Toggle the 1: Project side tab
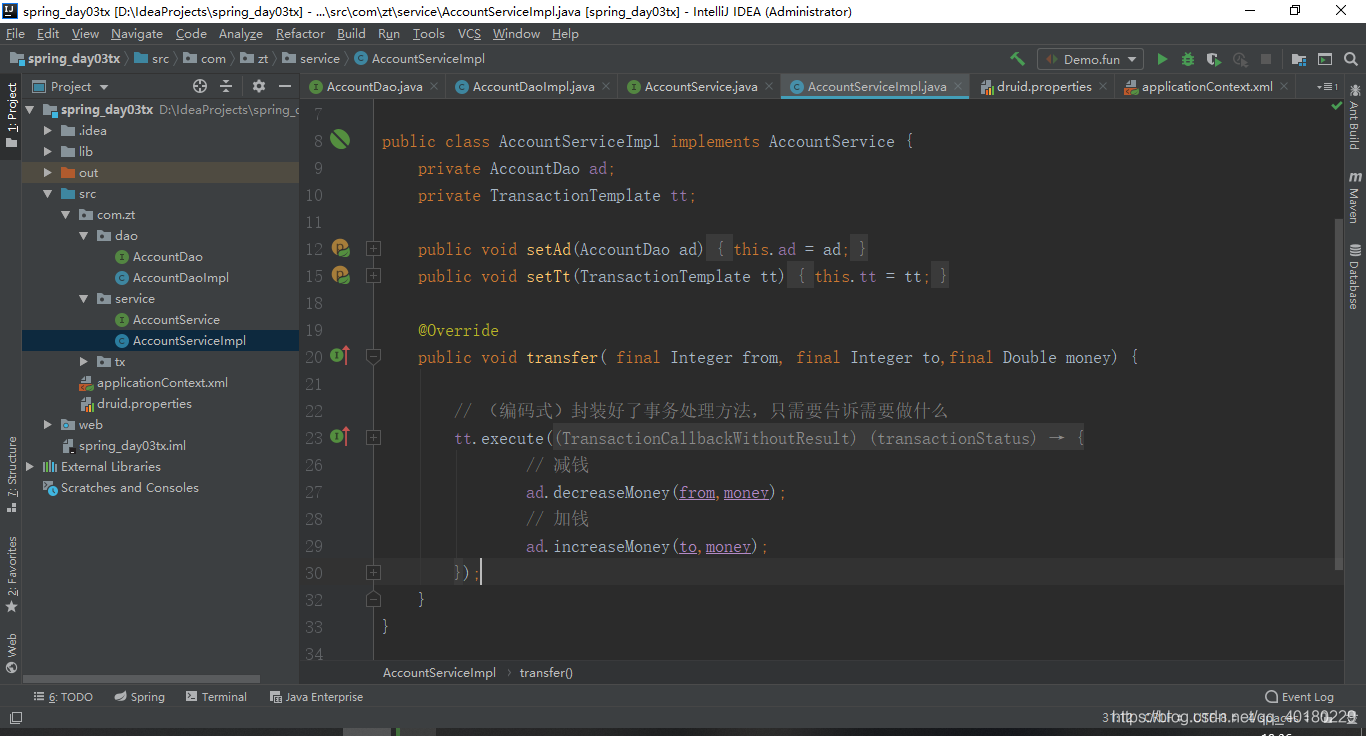1366x736 pixels. click(x=12, y=115)
